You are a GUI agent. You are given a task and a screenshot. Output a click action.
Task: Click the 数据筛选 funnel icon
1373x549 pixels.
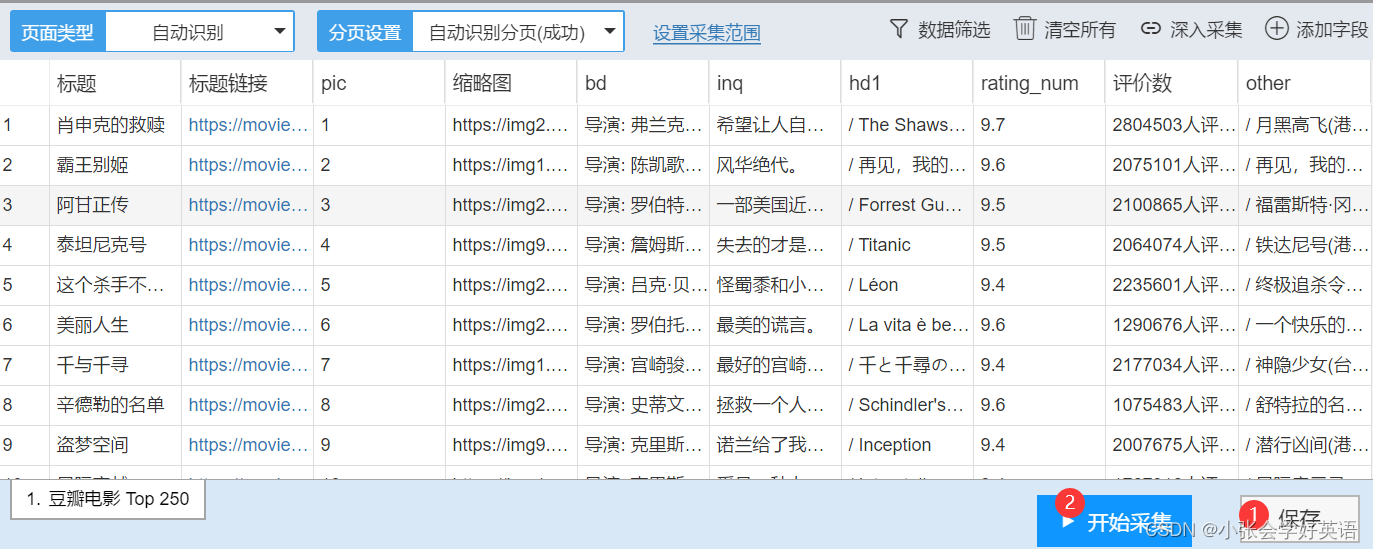898,29
